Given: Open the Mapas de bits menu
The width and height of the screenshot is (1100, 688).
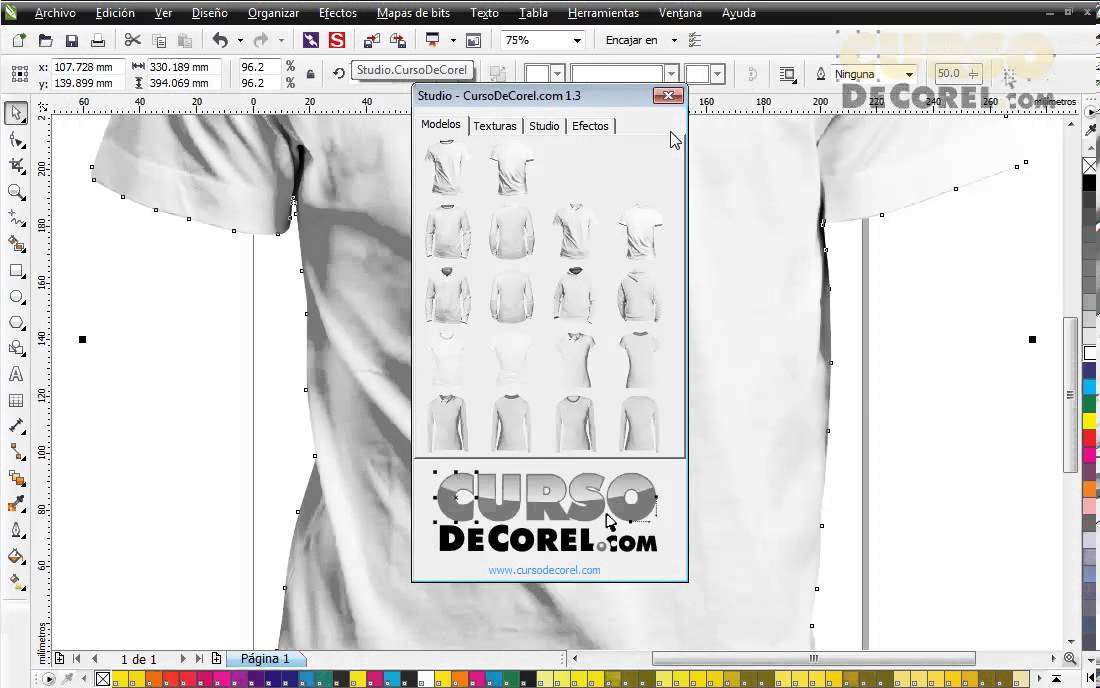Looking at the screenshot, I should click(413, 13).
